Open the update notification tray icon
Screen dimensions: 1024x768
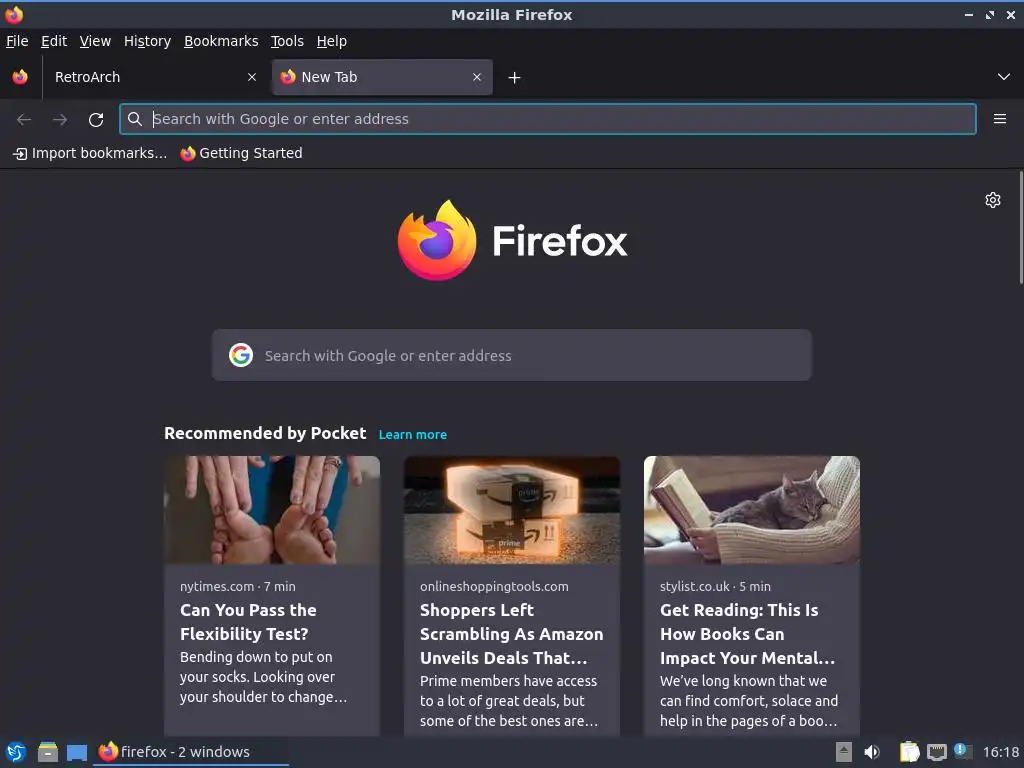click(x=962, y=751)
